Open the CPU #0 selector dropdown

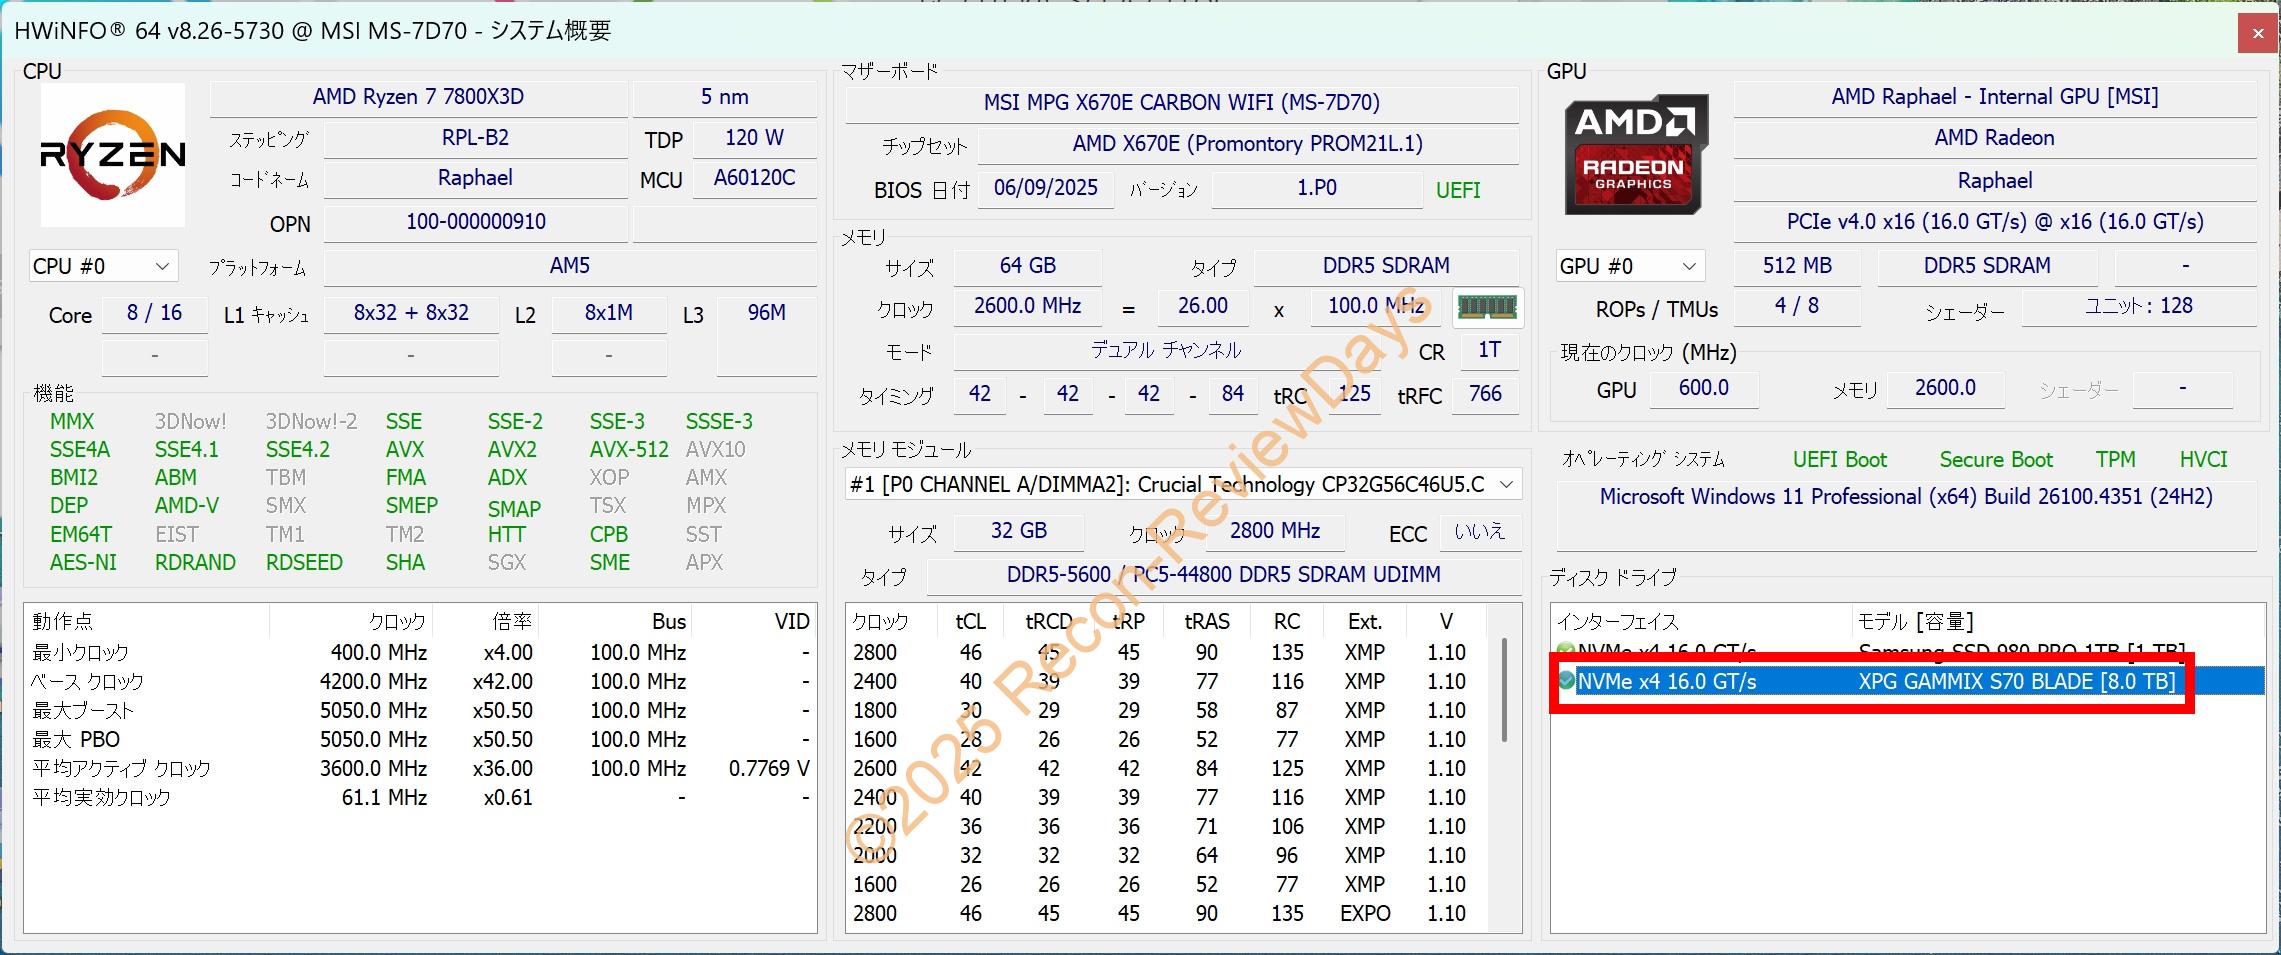pos(103,266)
